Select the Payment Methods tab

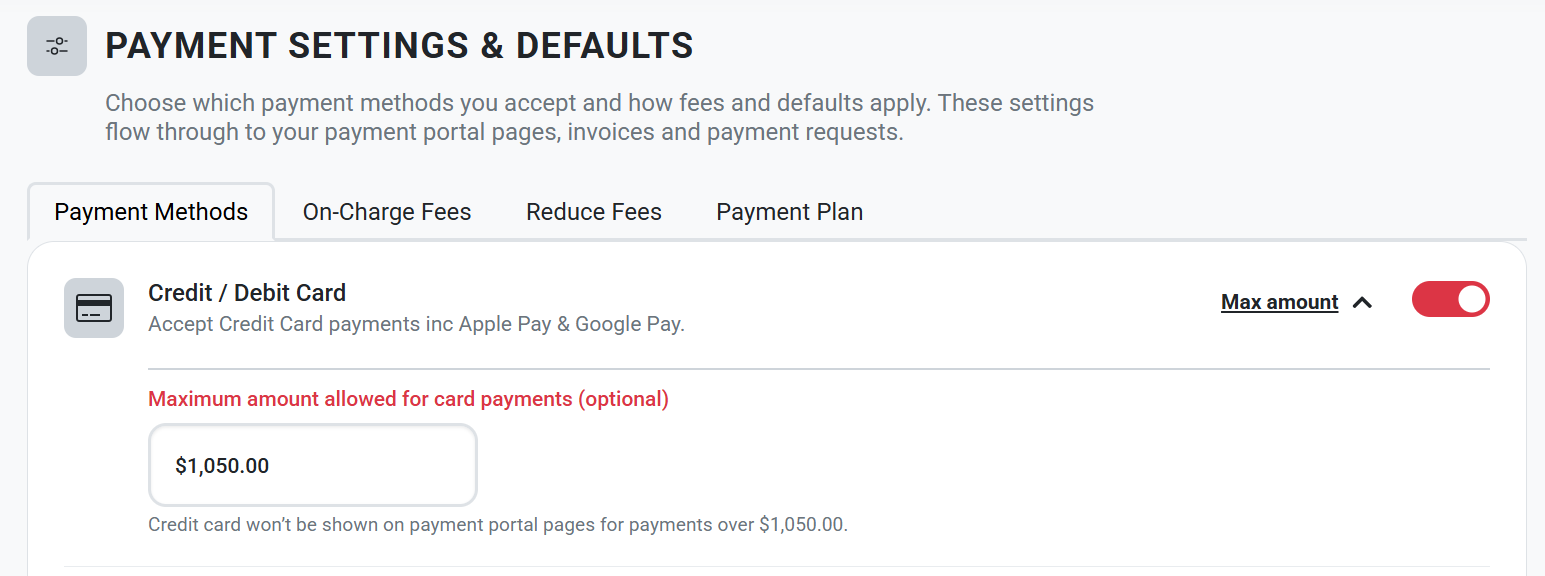pyautogui.click(x=151, y=212)
